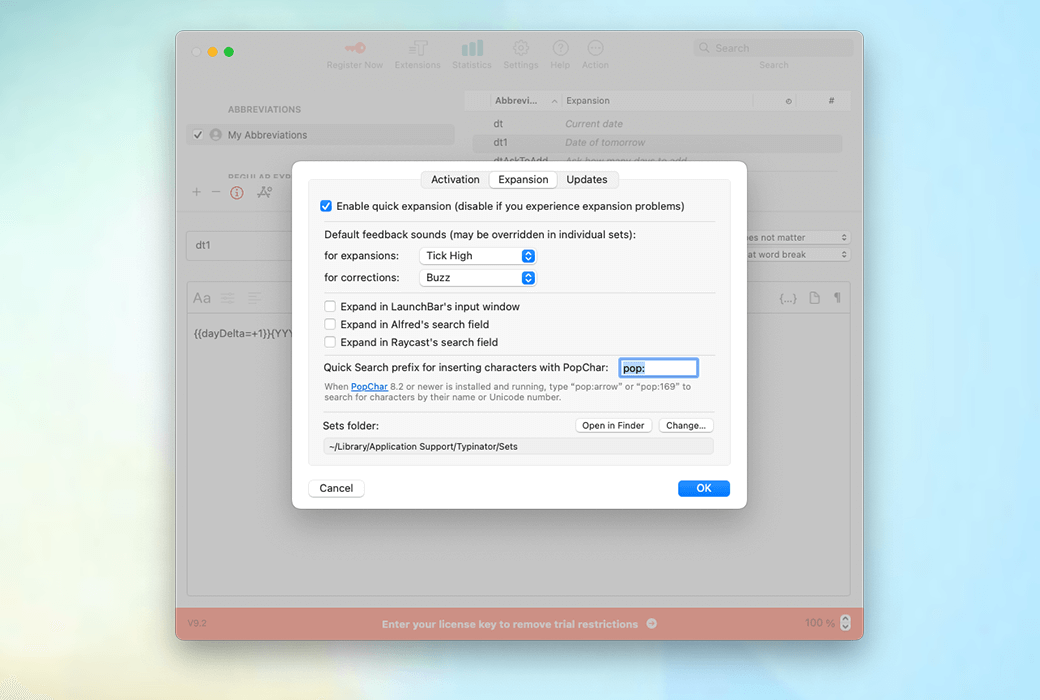Follow the PopChar link
Image resolution: width=1040 pixels, height=700 pixels.
(x=369, y=387)
